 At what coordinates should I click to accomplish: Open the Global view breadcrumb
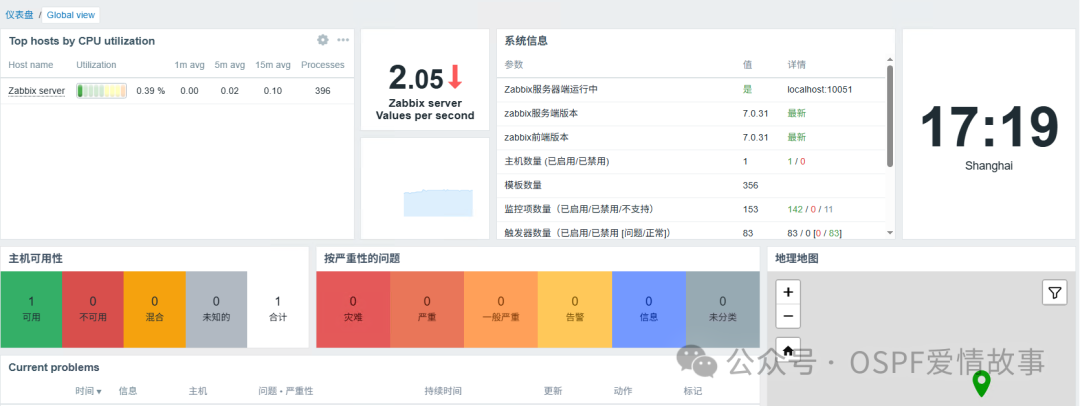(x=71, y=14)
